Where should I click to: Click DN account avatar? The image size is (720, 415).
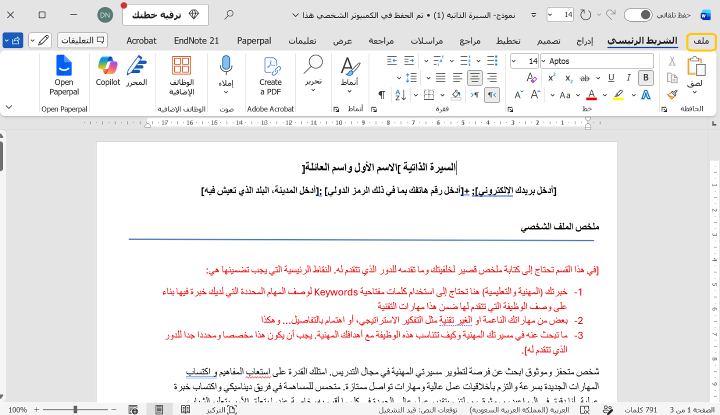[105, 15]
